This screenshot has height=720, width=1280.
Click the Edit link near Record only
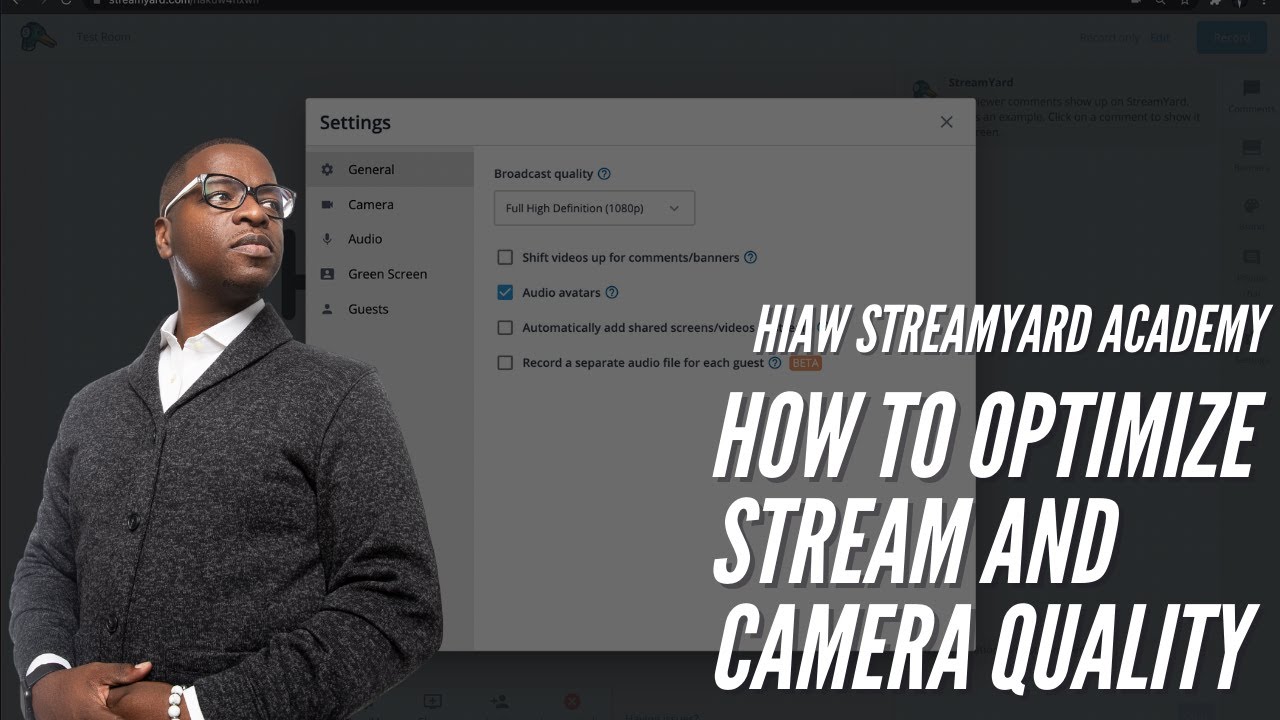point(1160,37)
